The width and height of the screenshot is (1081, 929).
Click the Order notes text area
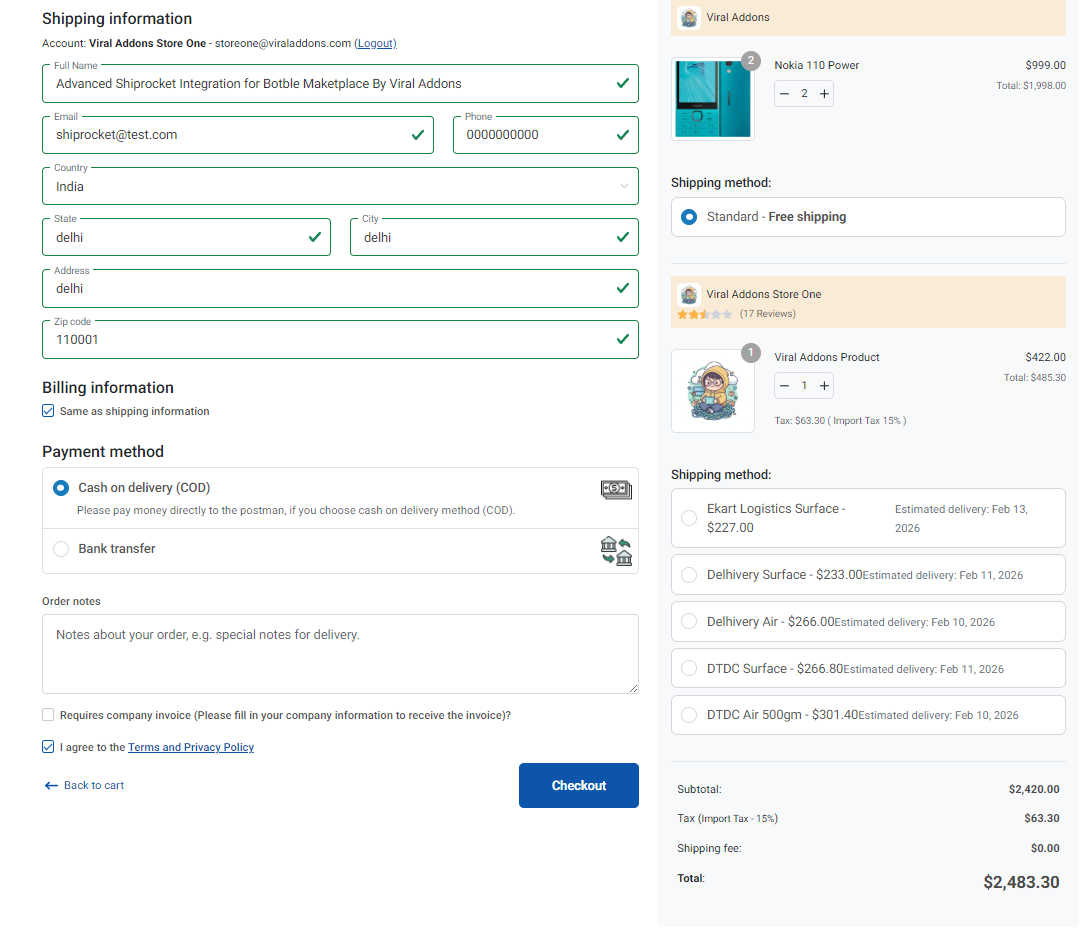tap(341, 655)
